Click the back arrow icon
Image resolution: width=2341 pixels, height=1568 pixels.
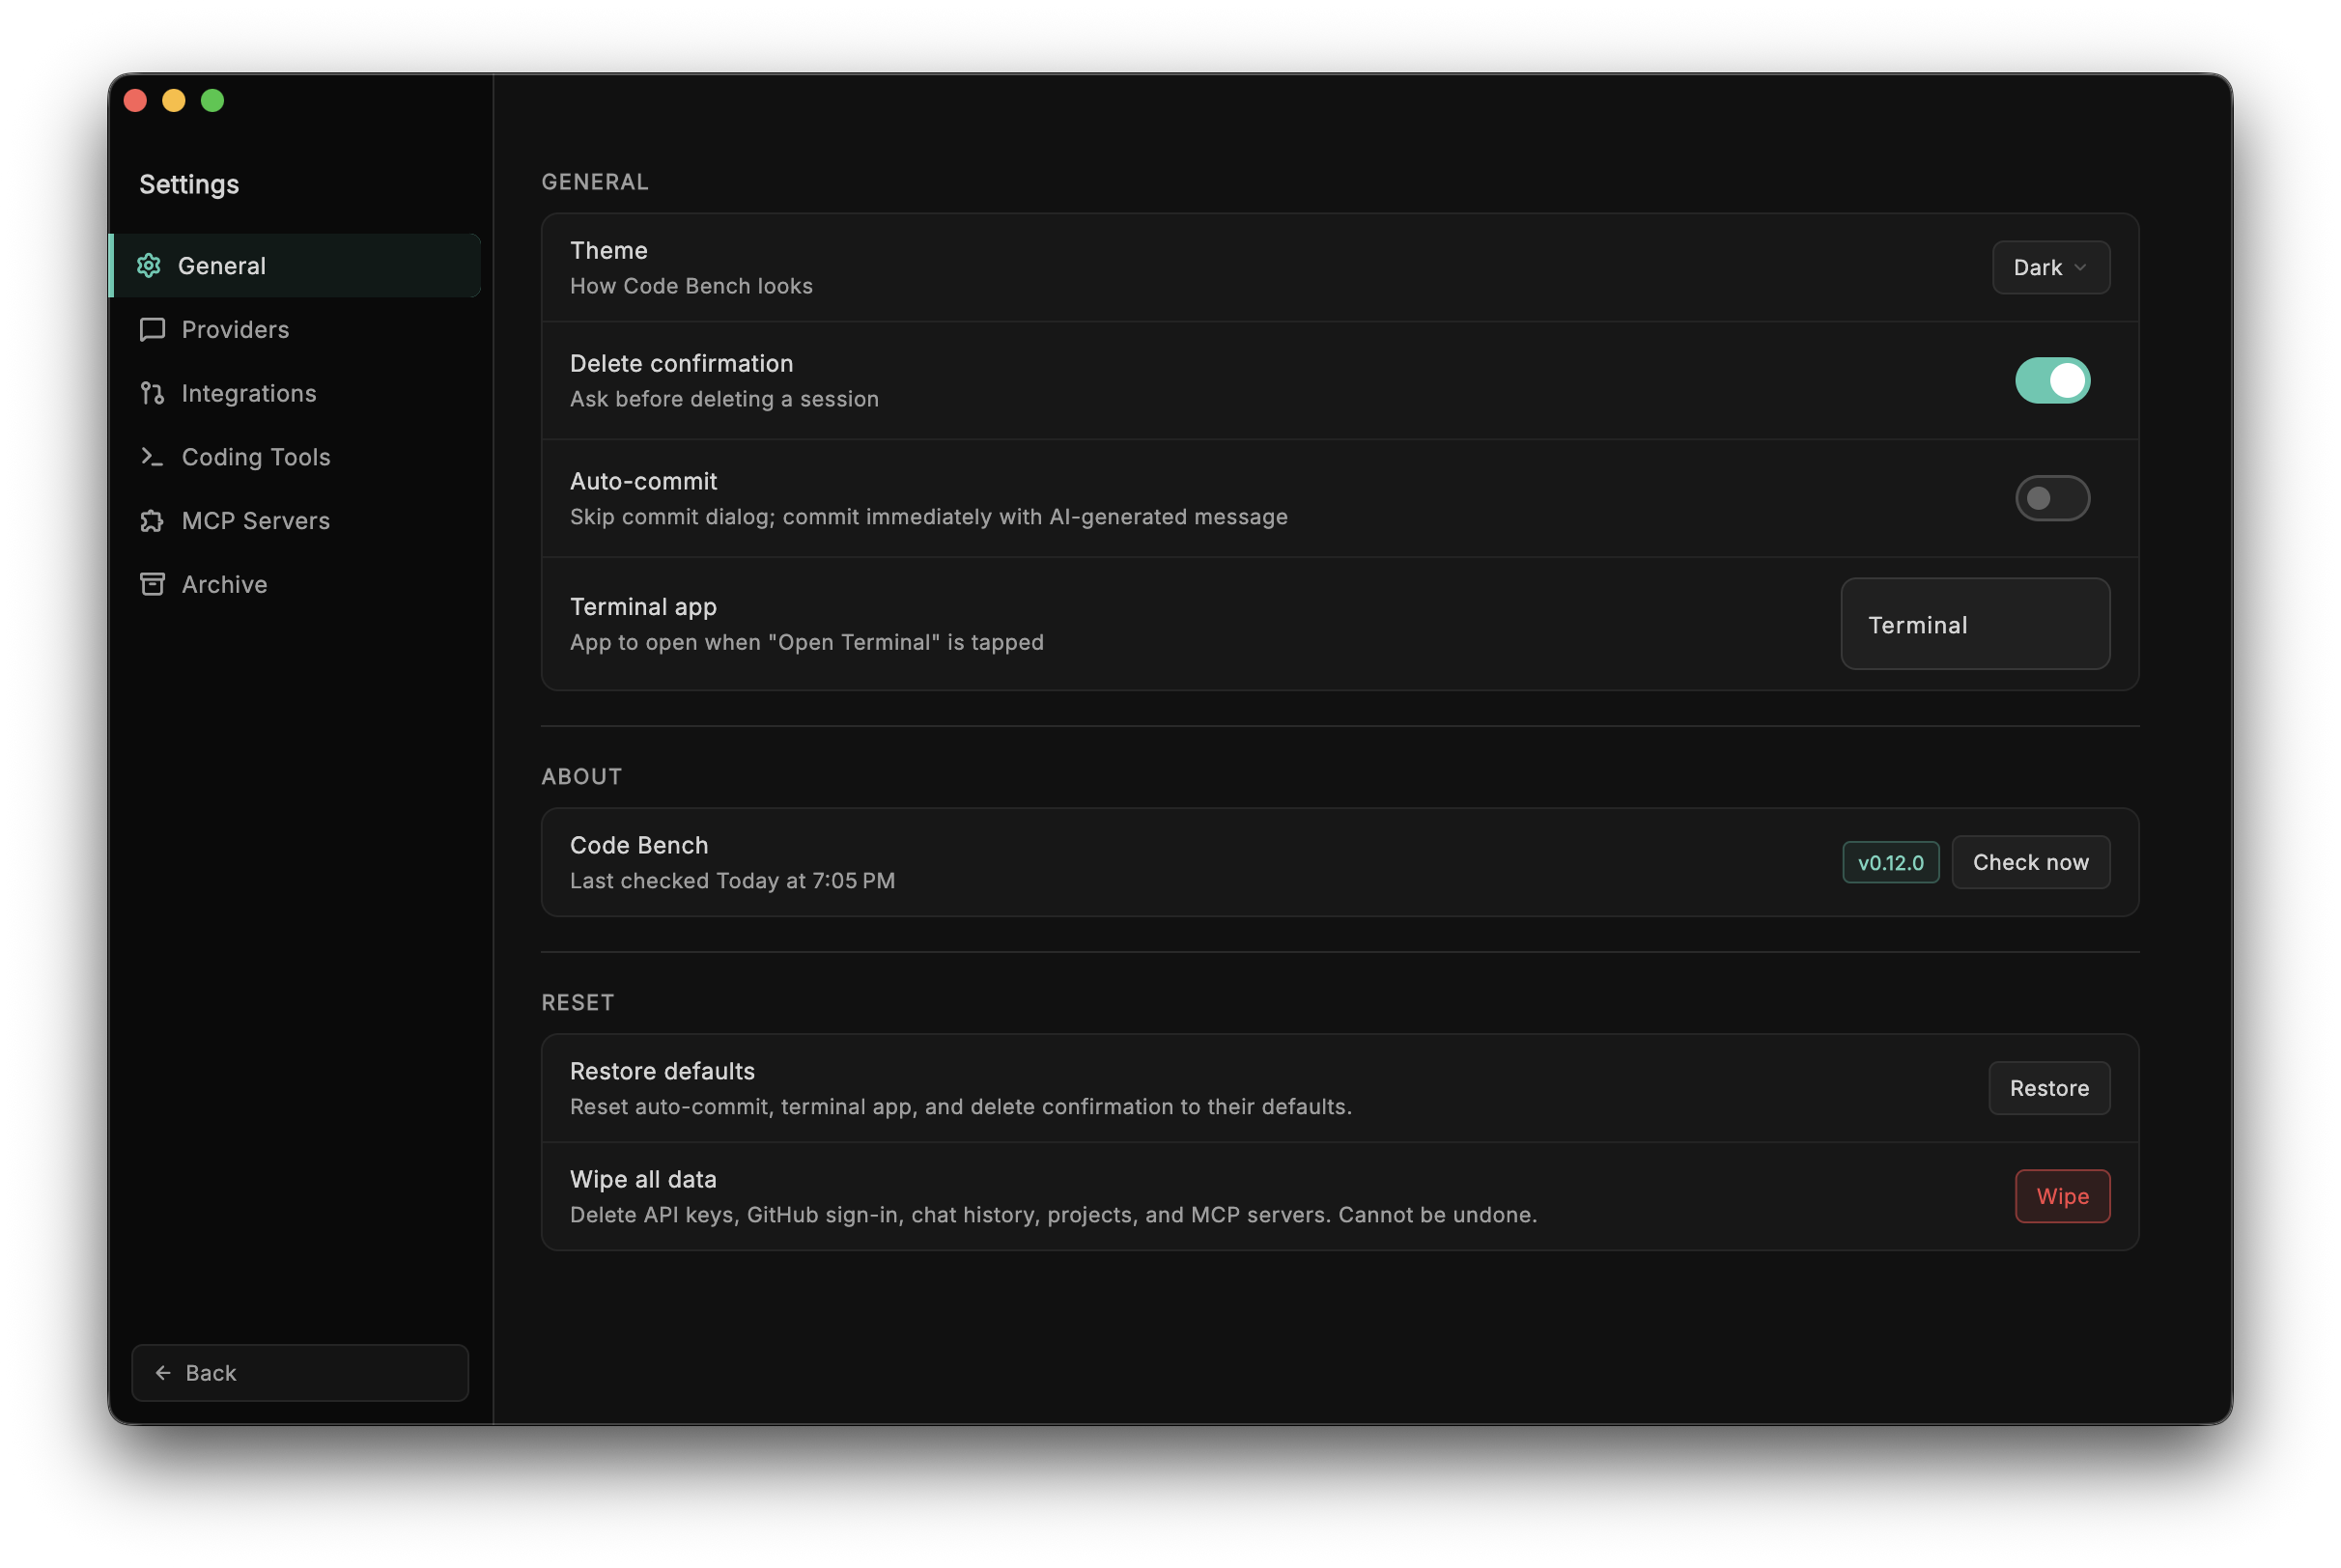pyautogui.click(x=163, y=1373)
